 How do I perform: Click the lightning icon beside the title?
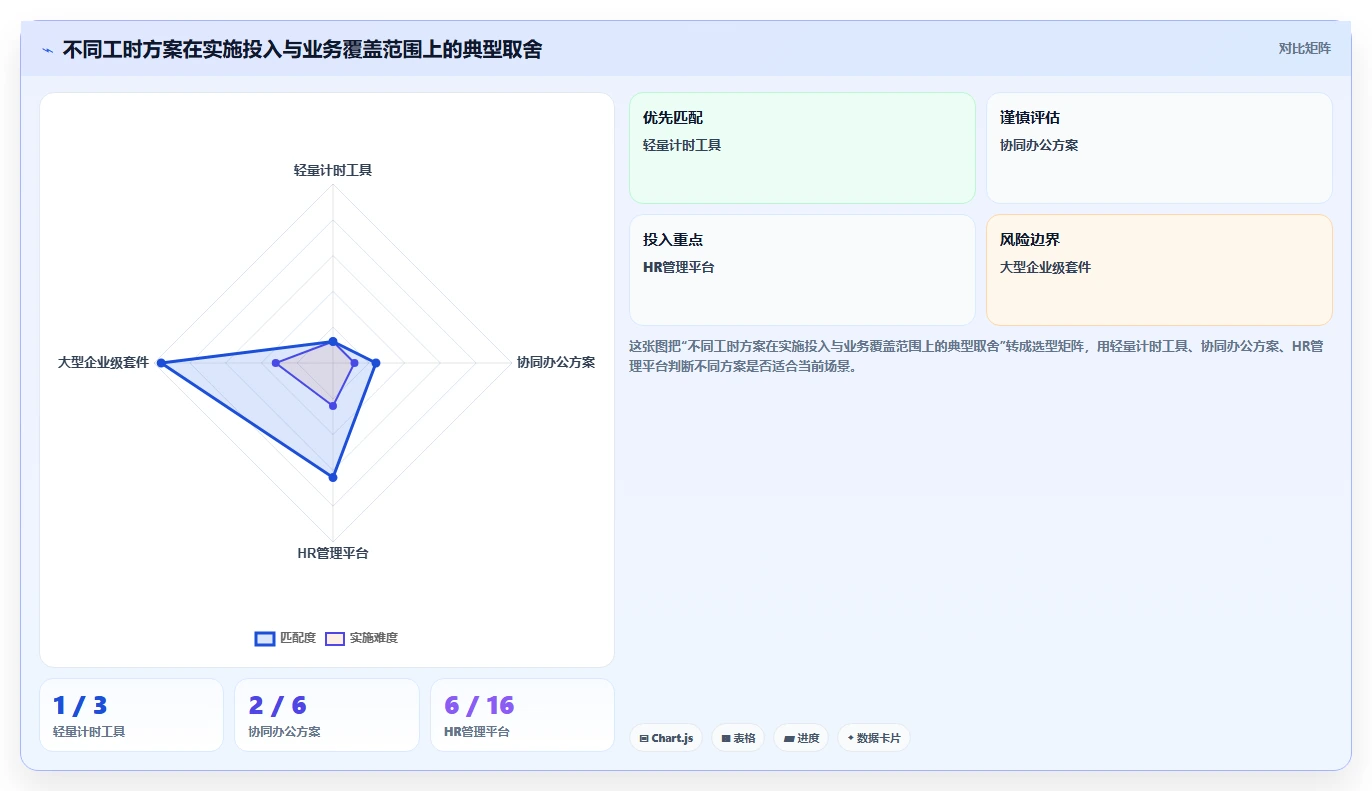click(47, 50)
